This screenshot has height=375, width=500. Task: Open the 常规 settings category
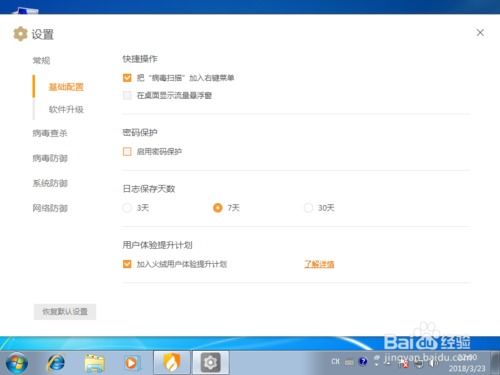[41, 60]
